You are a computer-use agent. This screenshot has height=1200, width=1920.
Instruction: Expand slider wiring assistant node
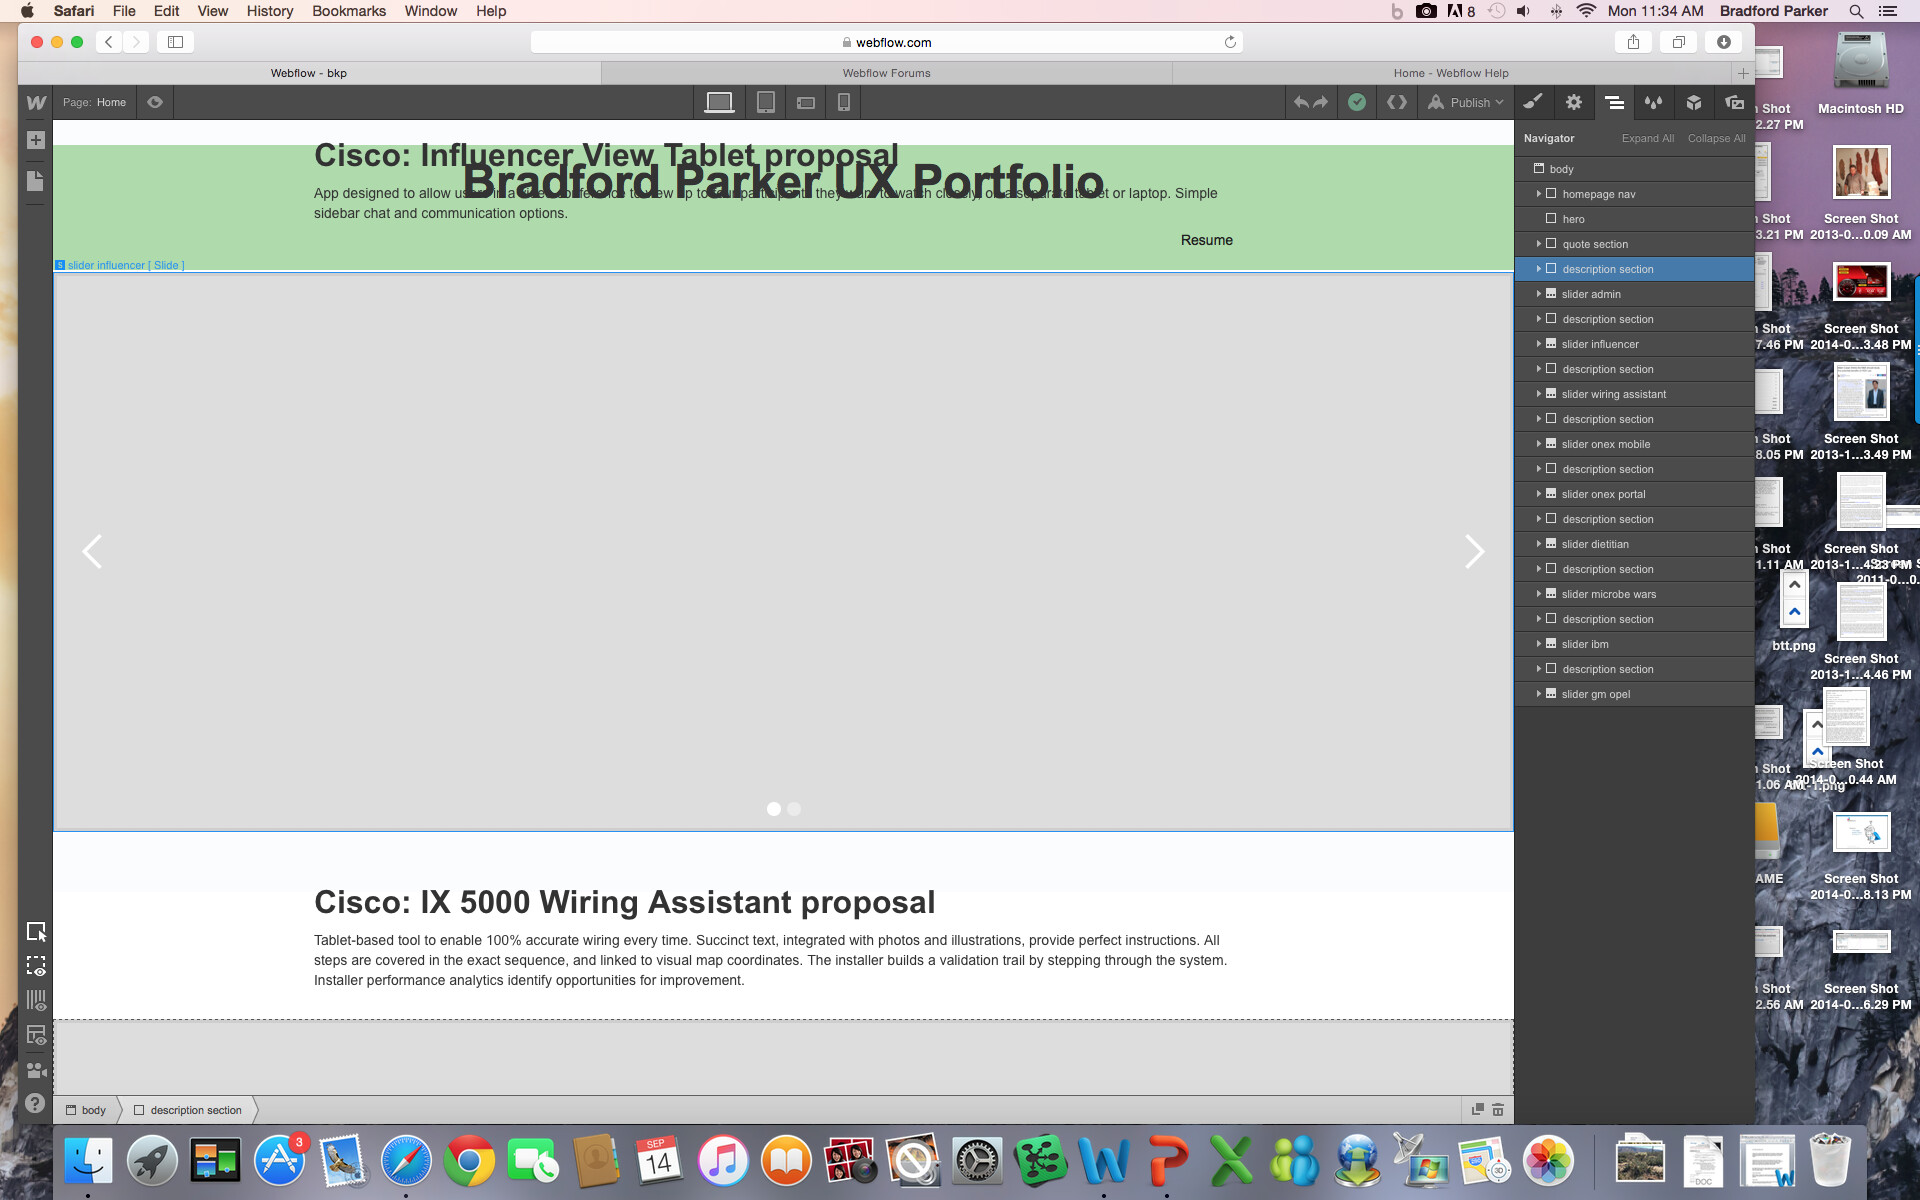click(1539, 394)
